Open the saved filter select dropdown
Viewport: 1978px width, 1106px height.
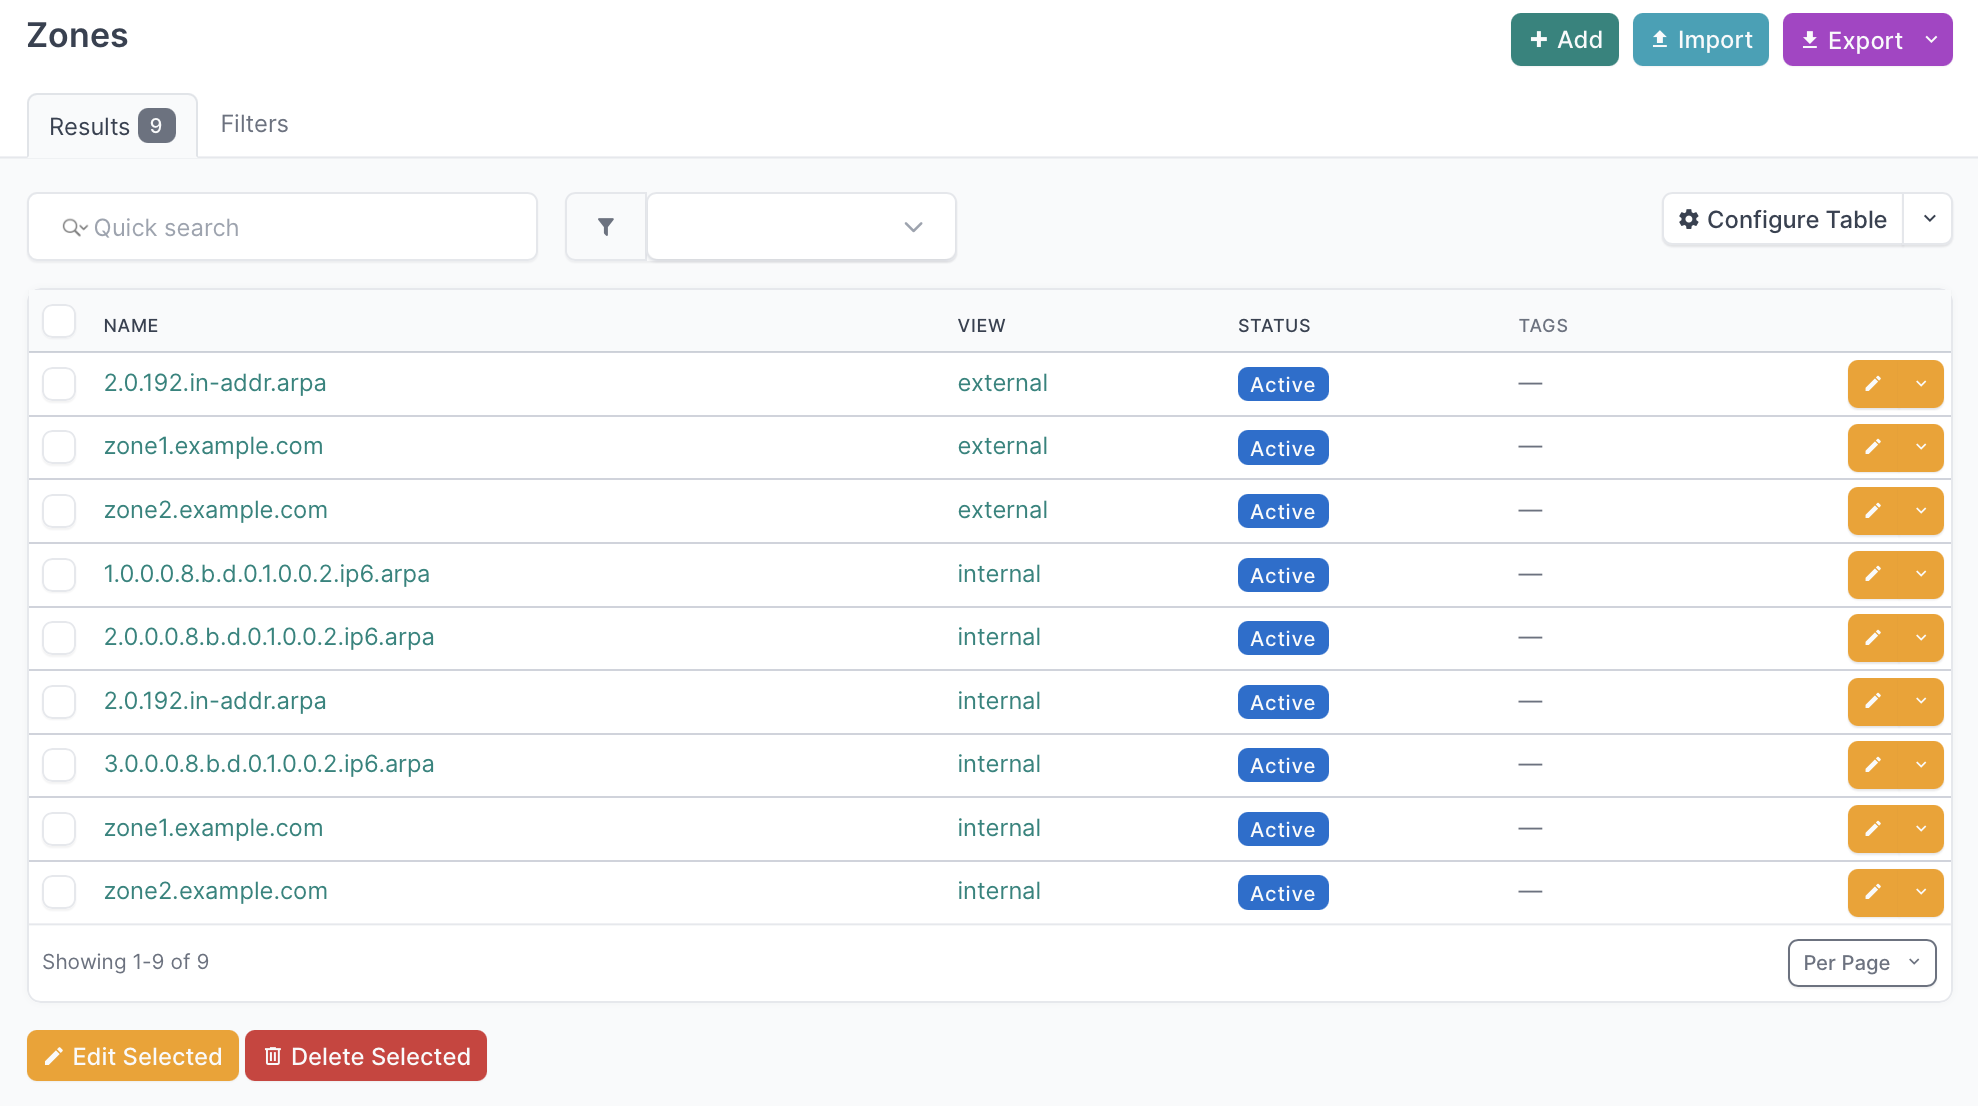801,227
